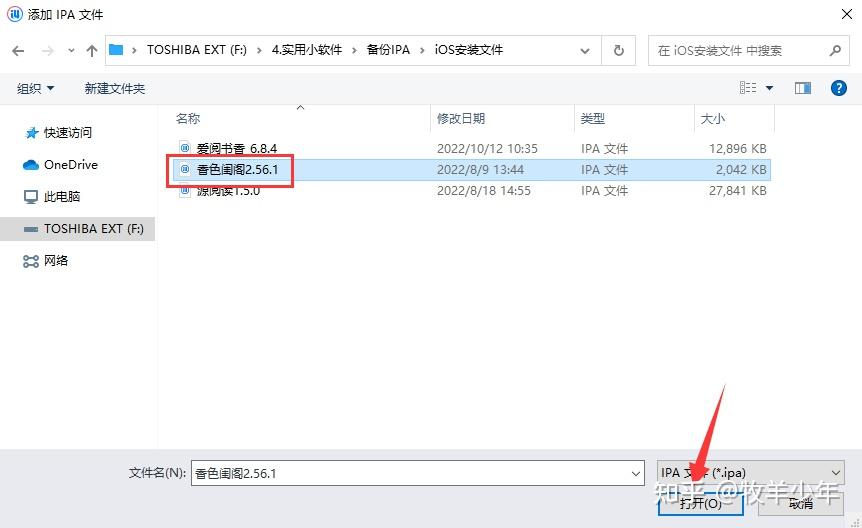Image resolution: width=862 pixels, height=528 pixels.
Task: Select 4.实用小软件 in address path
Action: click(x=306, y=50)
